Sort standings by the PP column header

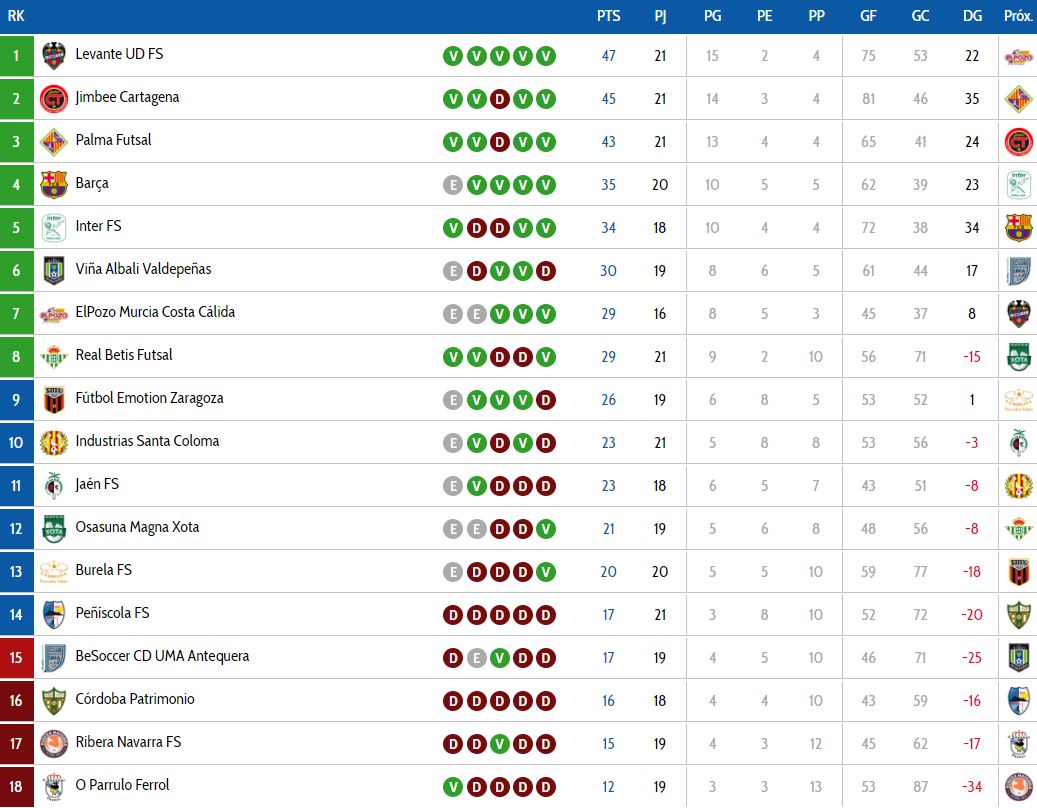click(x=816, y=16)
